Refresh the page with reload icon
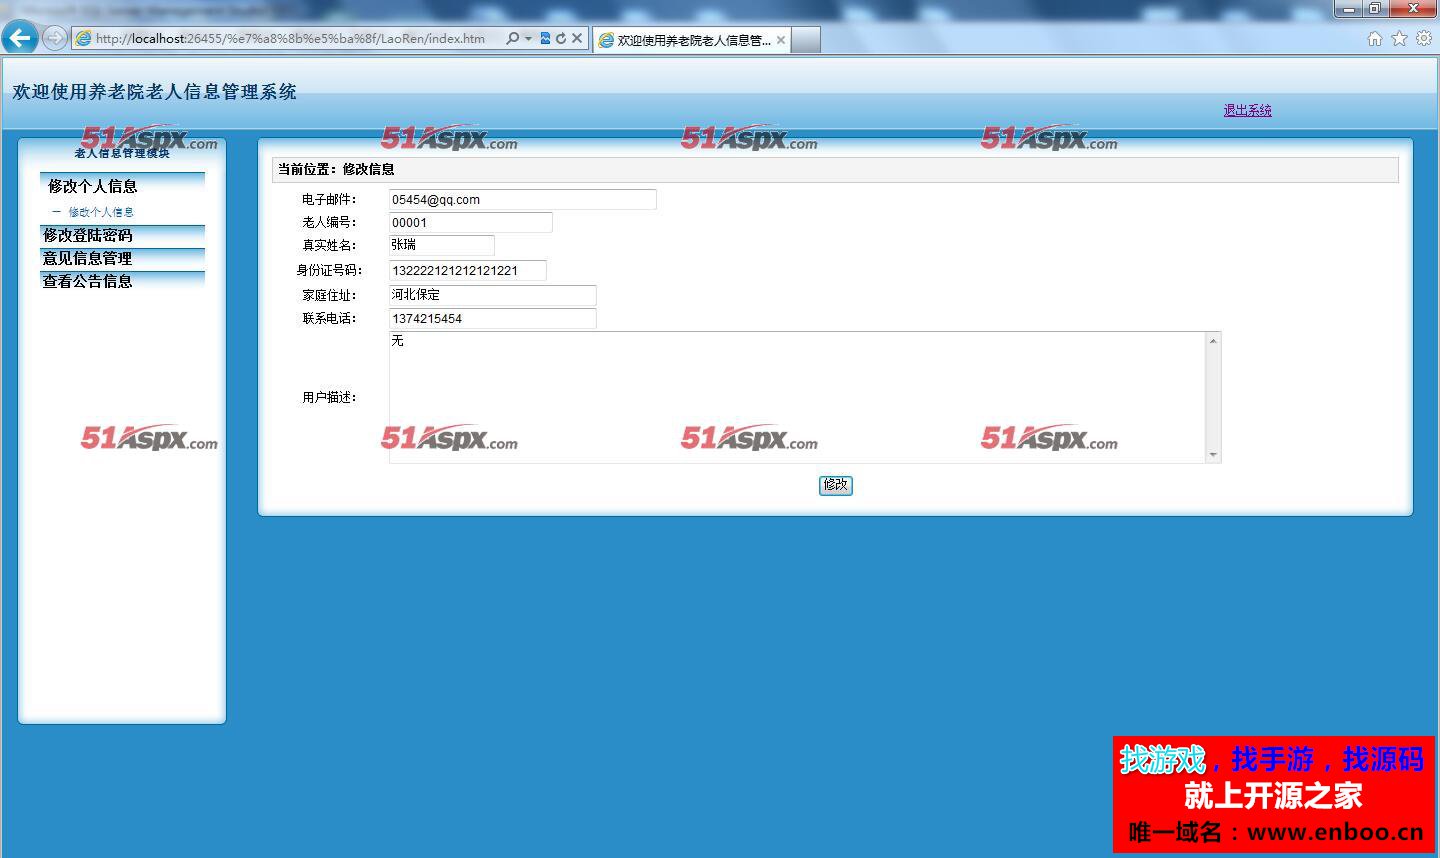1440x858 pixels. 561,38
